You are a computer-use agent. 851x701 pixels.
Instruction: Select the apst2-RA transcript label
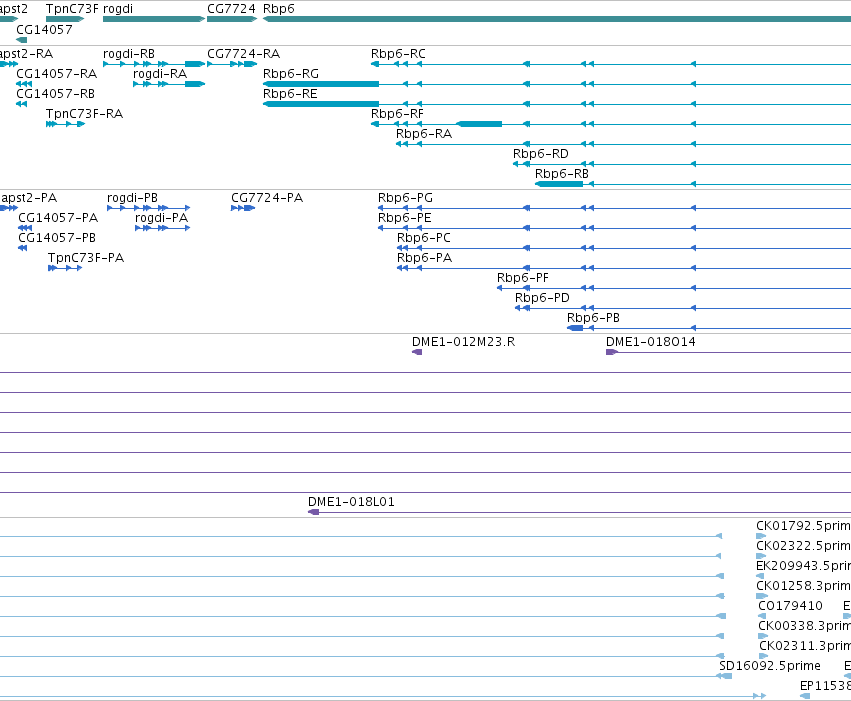click(x=26, y=54)
